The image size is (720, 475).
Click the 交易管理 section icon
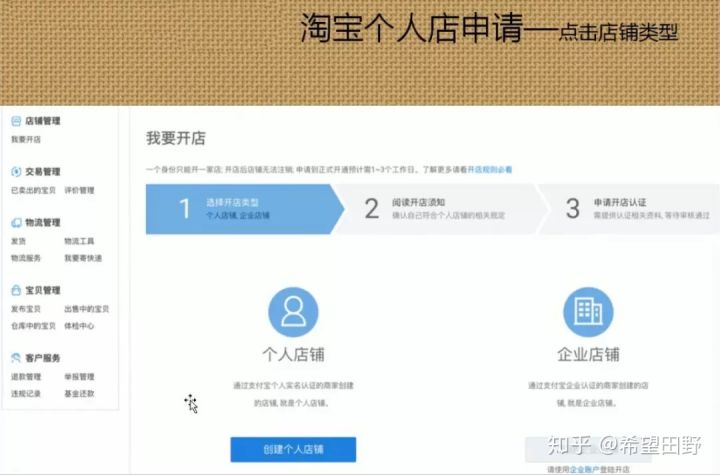[16, 171]
